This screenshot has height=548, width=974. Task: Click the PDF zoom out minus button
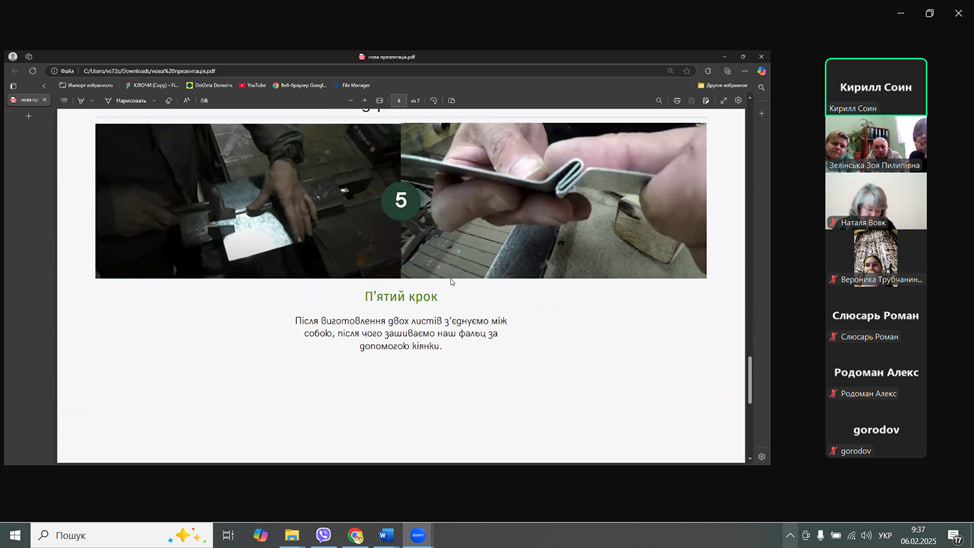pyautogui.click(x=350, y=100)
